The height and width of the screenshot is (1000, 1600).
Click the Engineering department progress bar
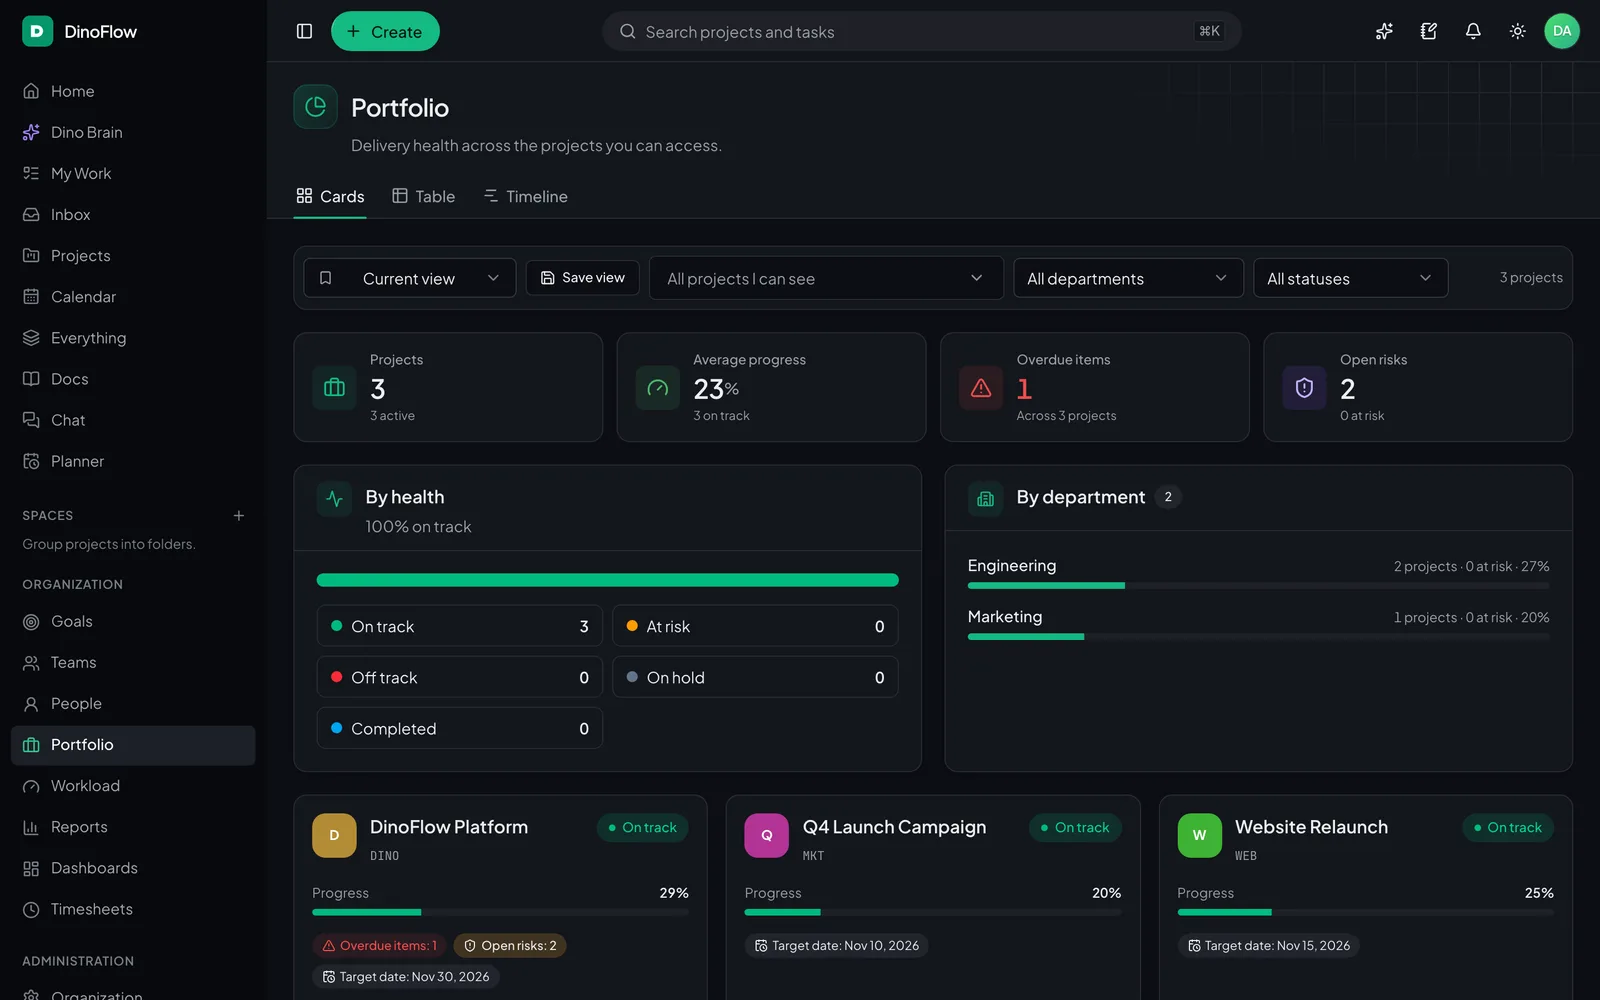[1258, 586]
